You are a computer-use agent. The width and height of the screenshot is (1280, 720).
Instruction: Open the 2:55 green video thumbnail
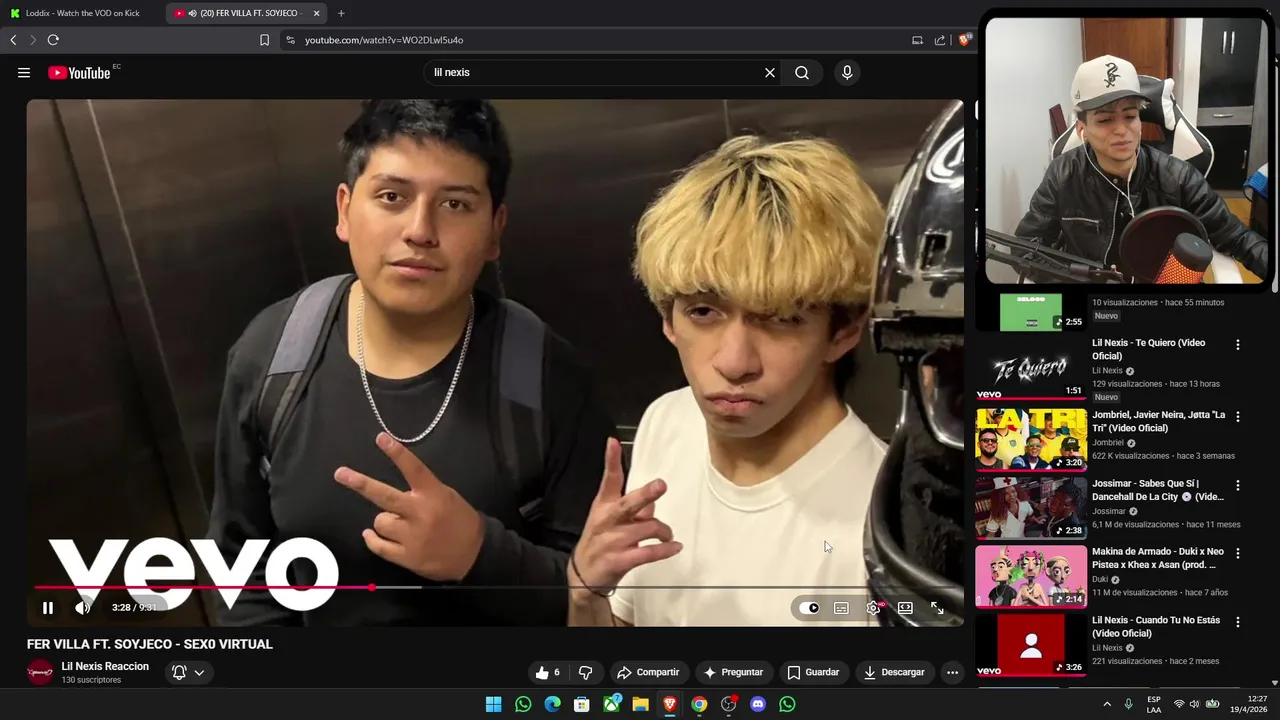tap(1031, 312)
